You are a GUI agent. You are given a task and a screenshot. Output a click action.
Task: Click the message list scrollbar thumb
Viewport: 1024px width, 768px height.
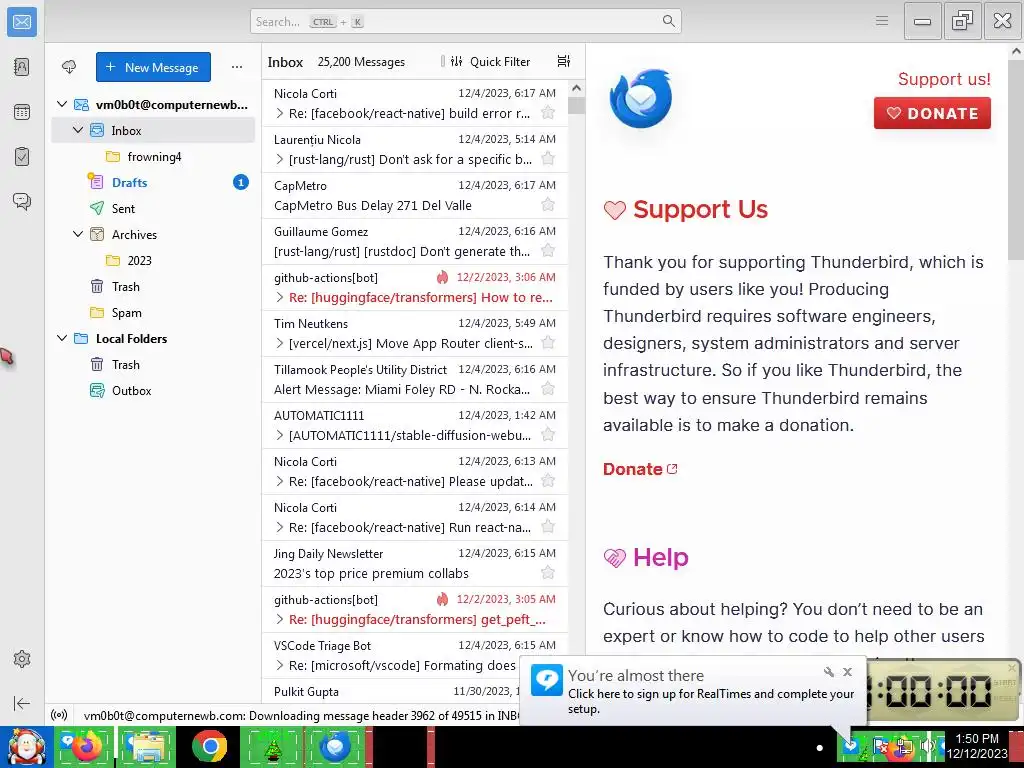pos(576,106)
